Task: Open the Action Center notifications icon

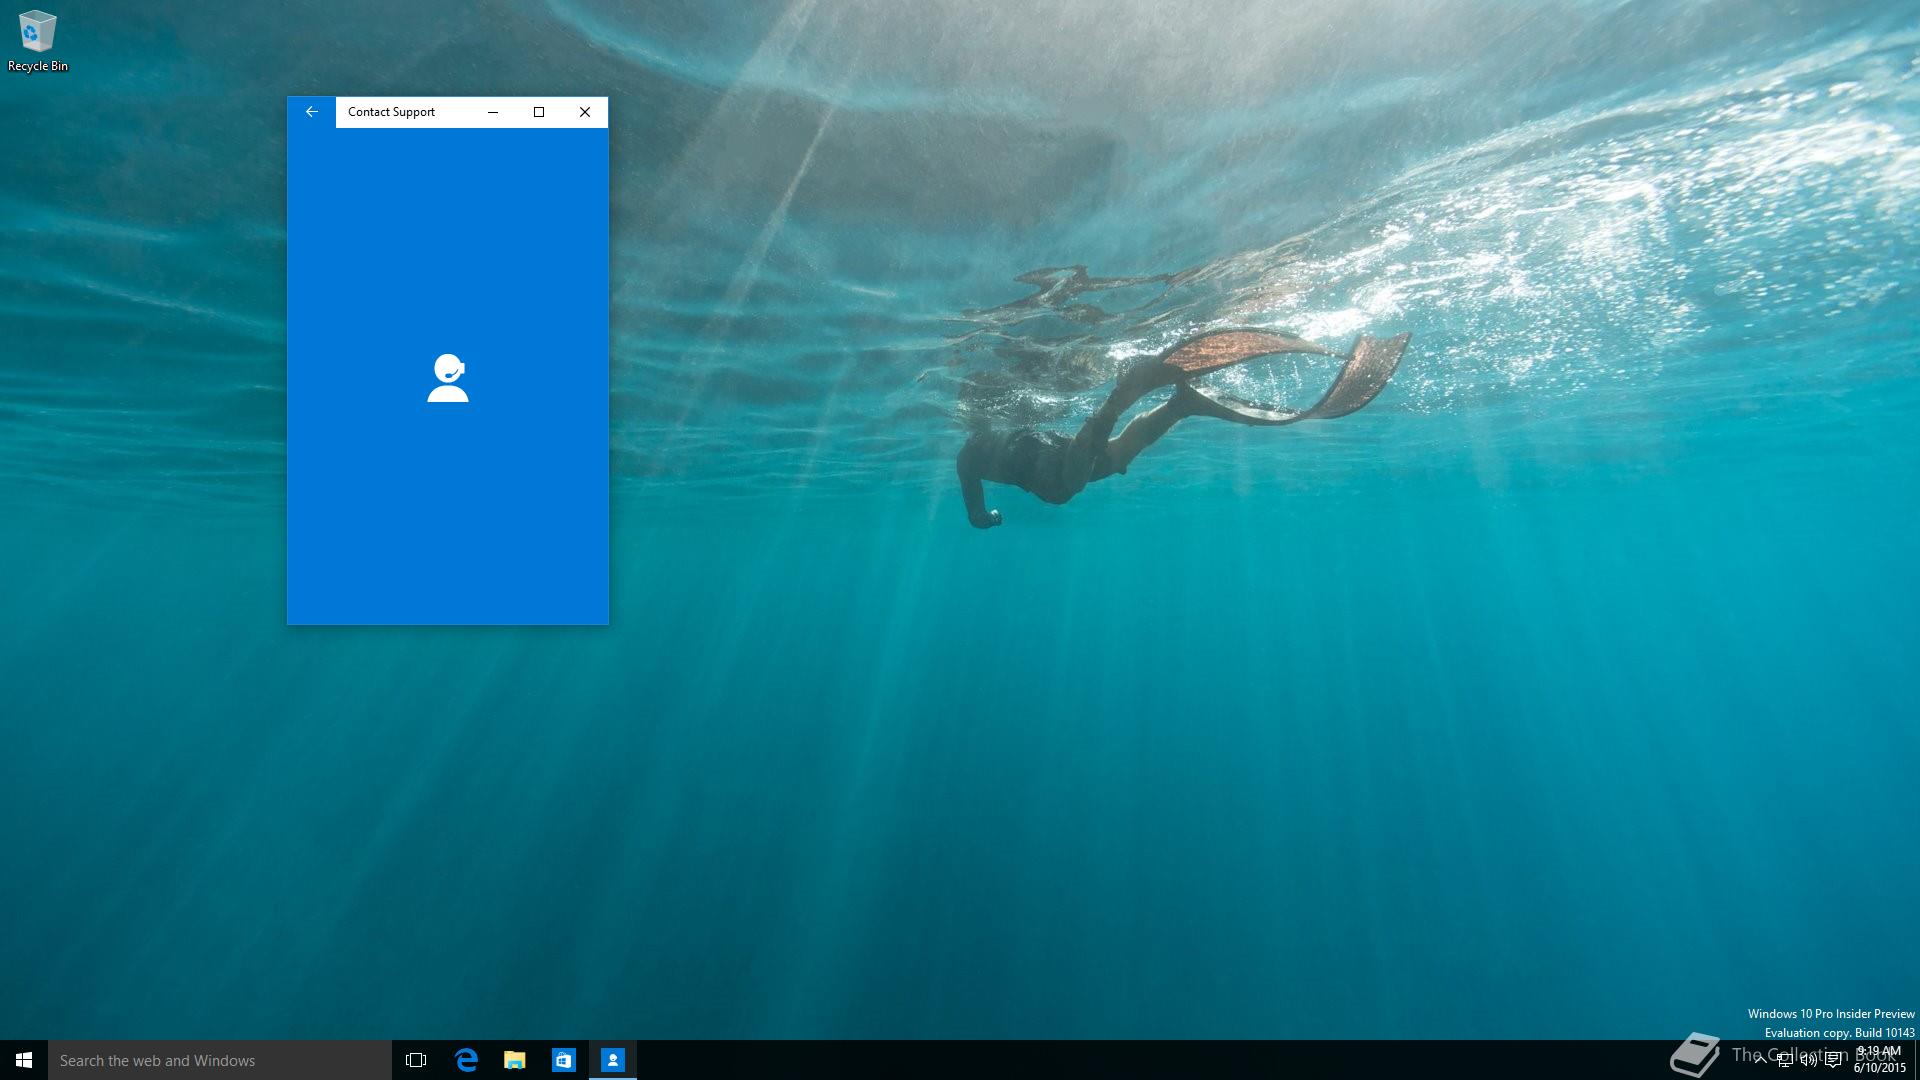Action: tap(1833, 1061)
